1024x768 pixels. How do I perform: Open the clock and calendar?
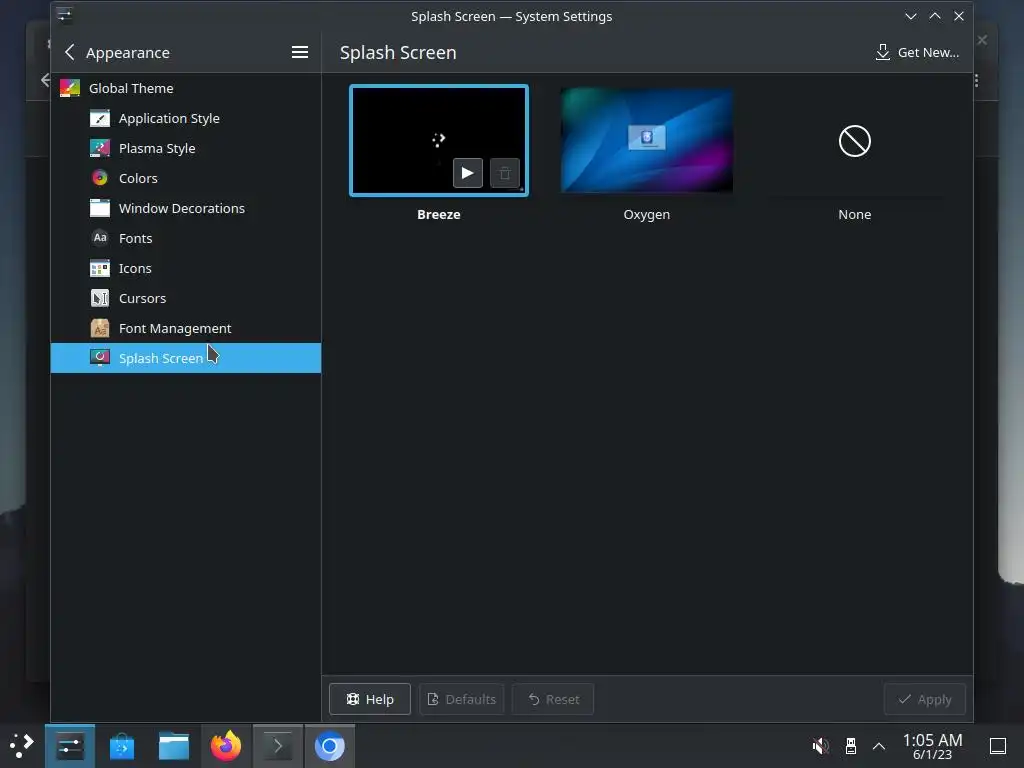click(932, 746)
